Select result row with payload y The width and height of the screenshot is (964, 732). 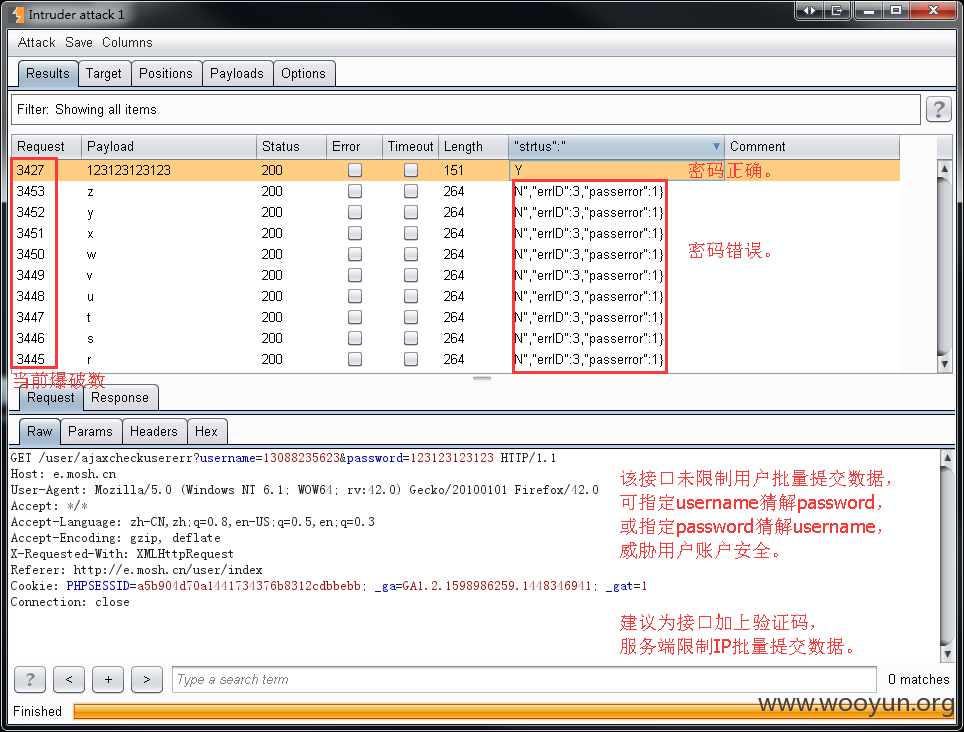pyautogui.click(x=456, y=212)
